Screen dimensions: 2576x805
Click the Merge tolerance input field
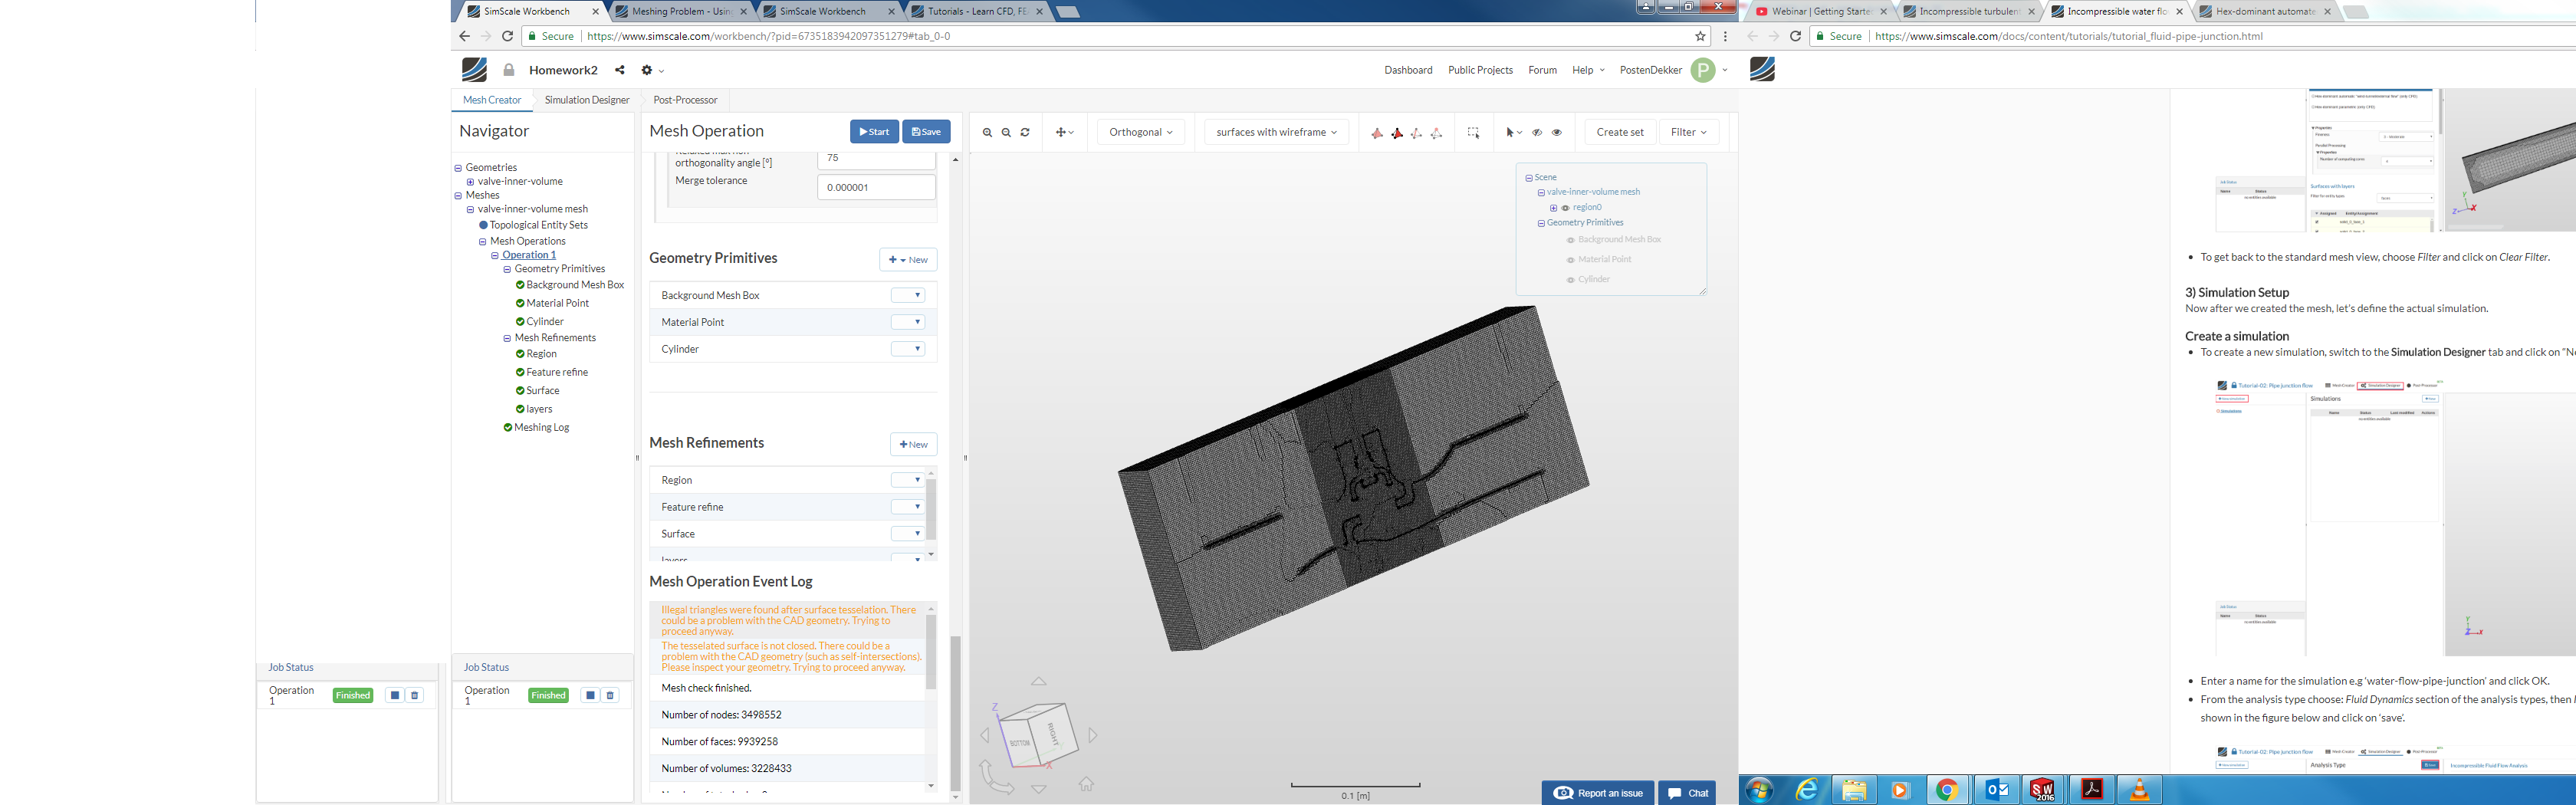click(x=876, y=187)
